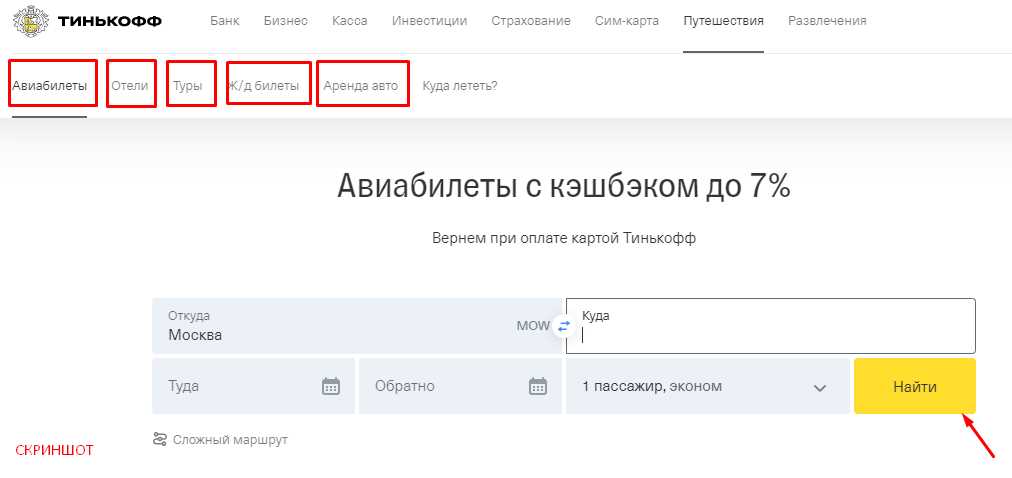This screenshot has height=478, width=1012.
Task: Click the Сложный маршрут route icon
Action: point(160,439)
